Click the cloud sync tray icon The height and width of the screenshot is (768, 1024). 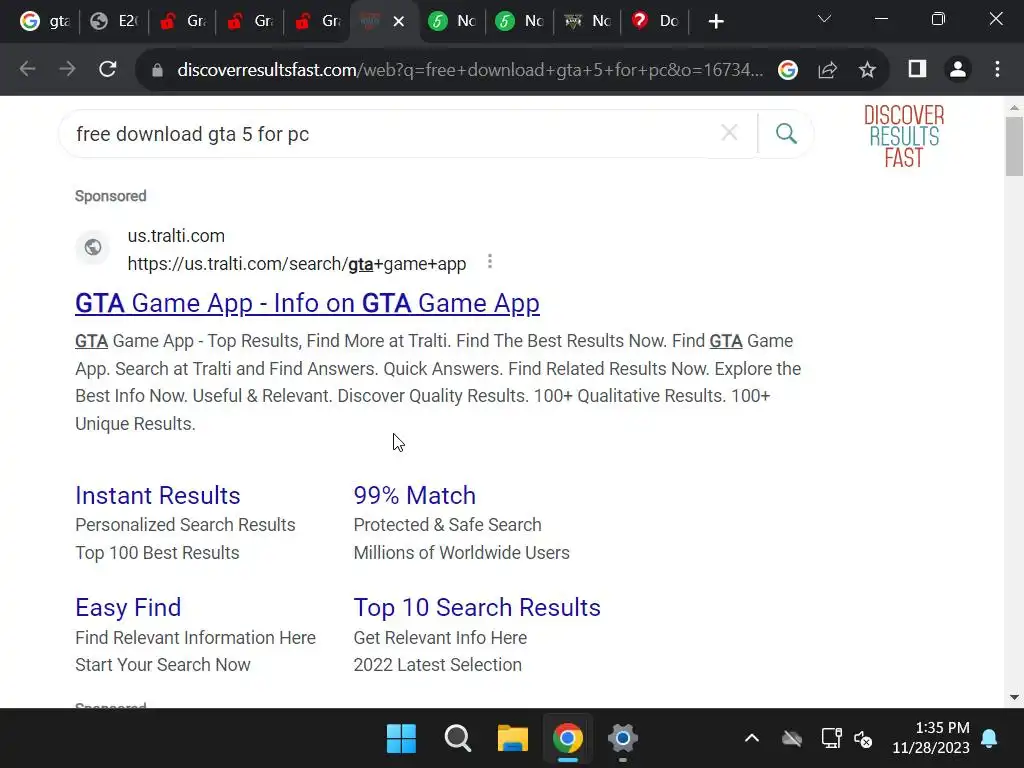click(x=792, y=739)
